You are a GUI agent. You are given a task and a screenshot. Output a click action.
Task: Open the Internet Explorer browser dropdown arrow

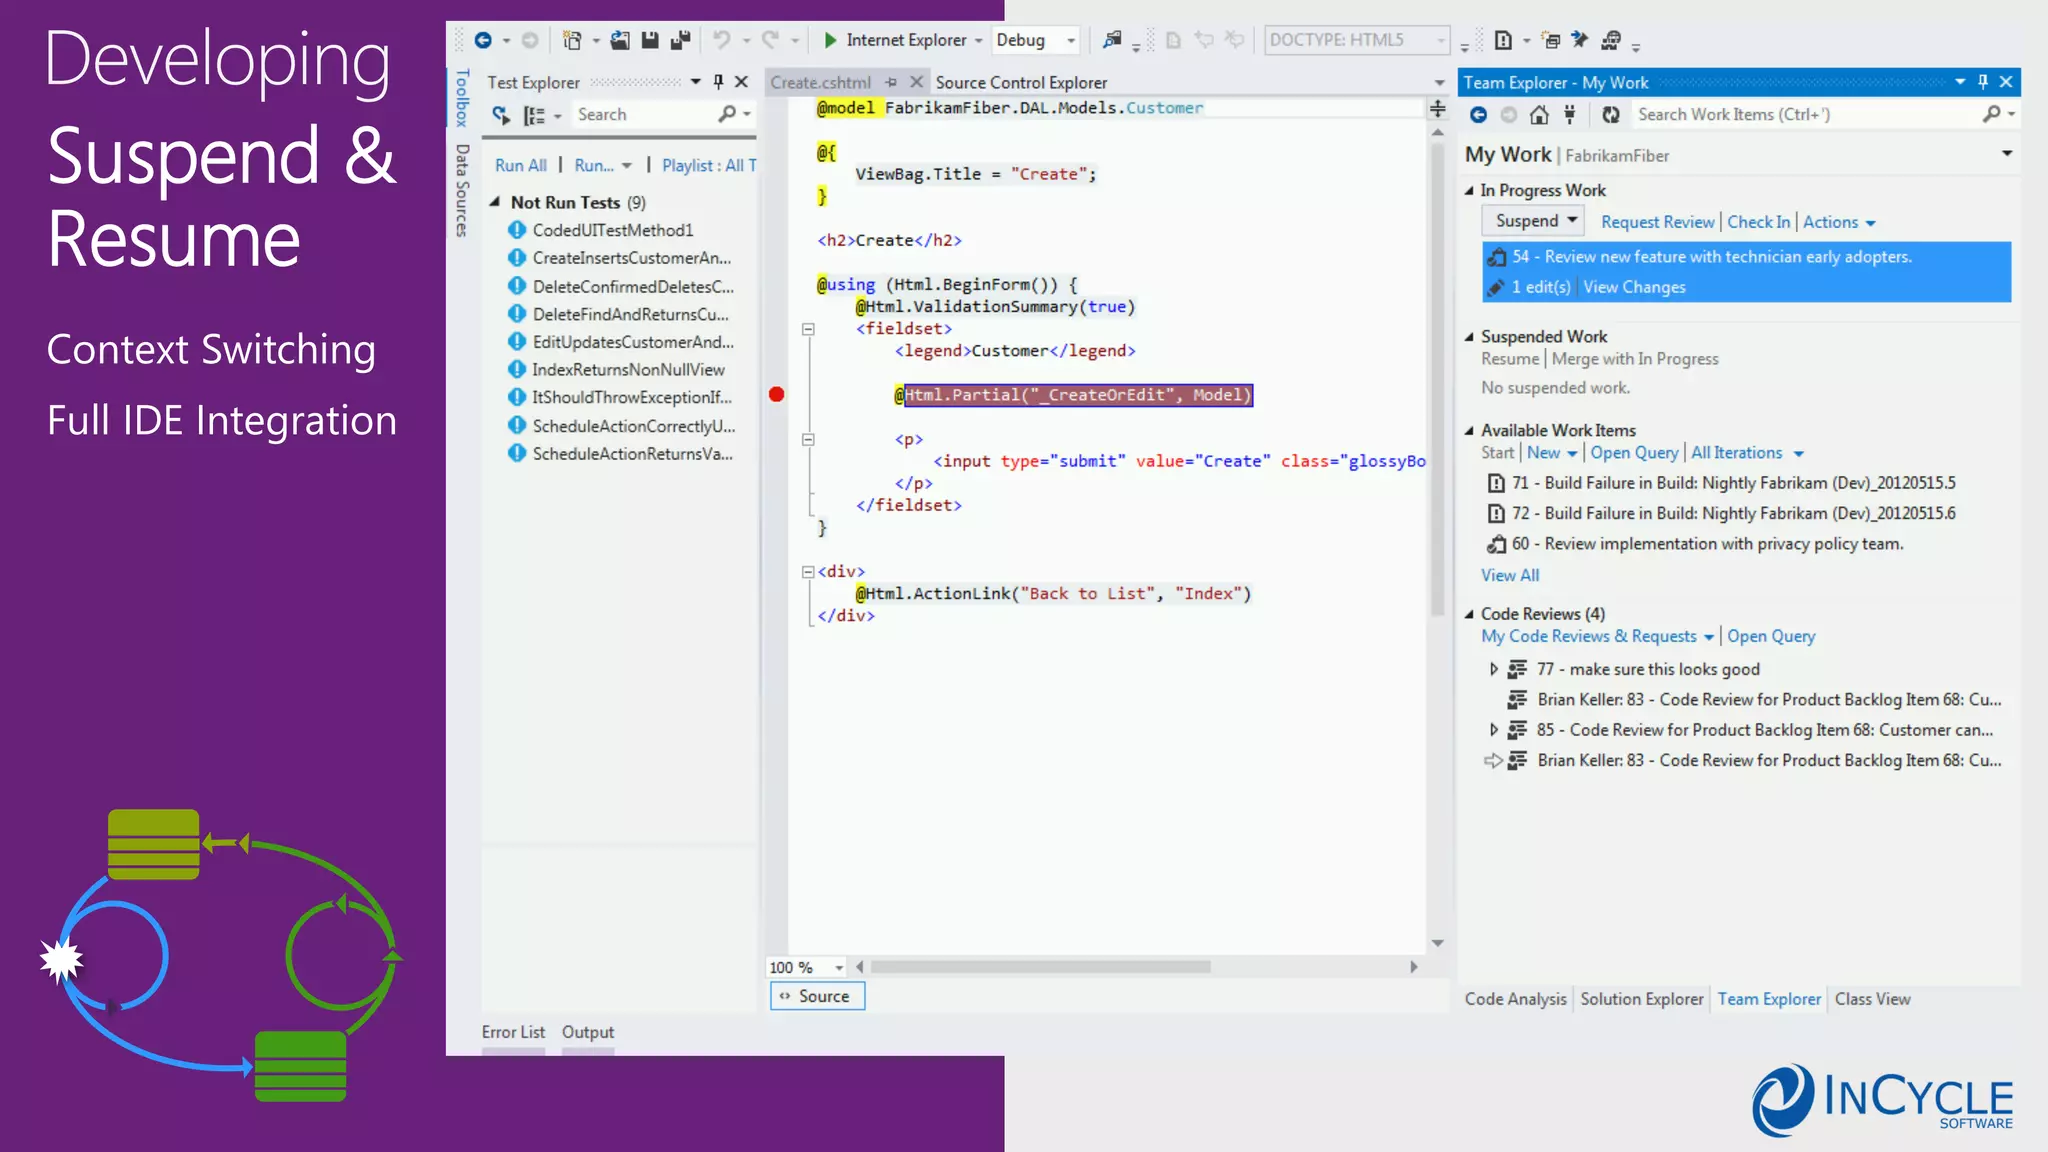pyautogui.click(x=978, y=41)
